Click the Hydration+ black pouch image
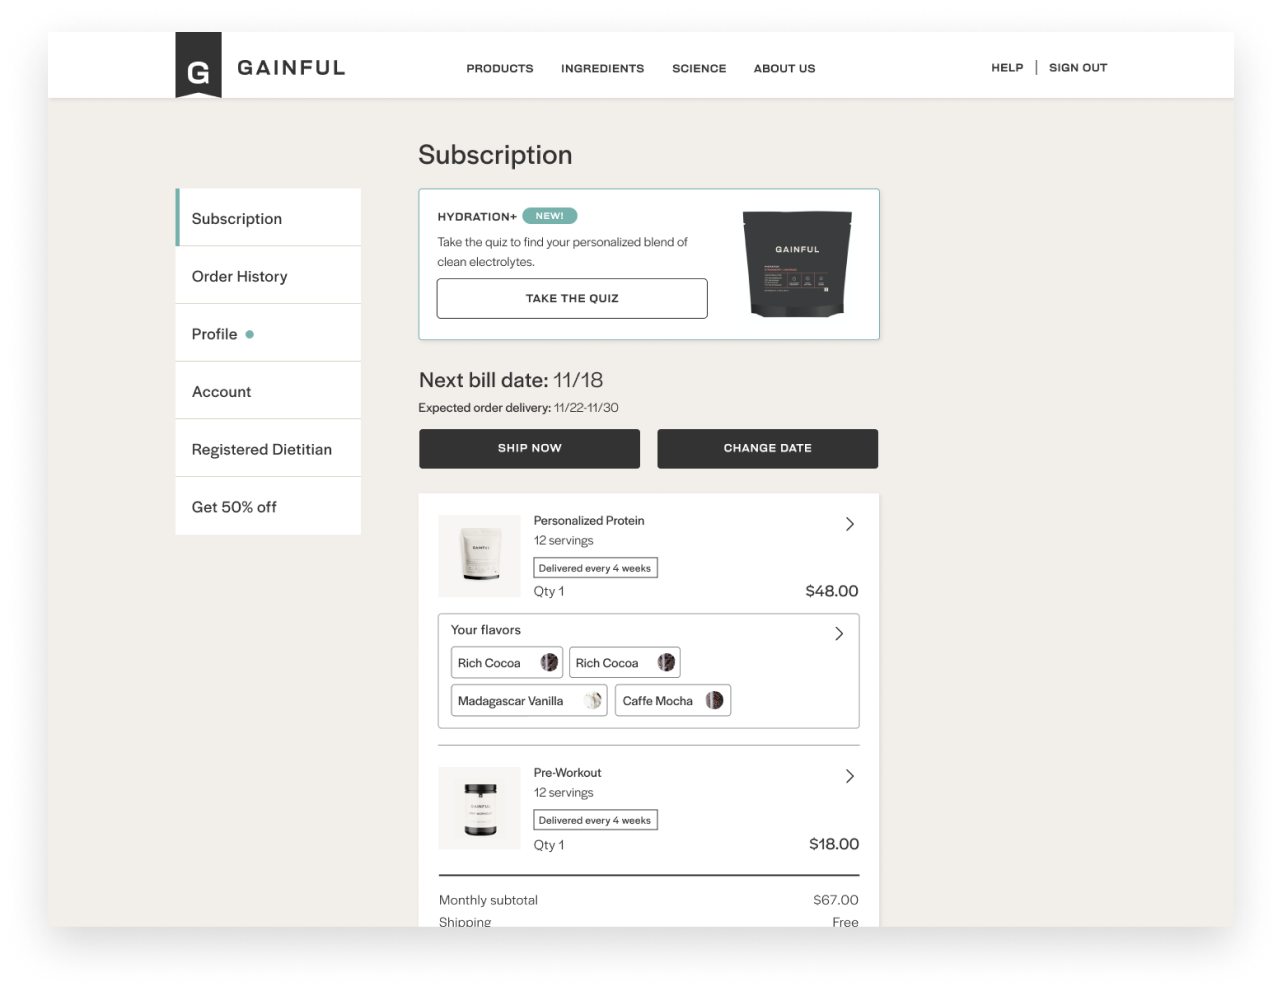The width and height of the screenshot is (1282, 991). [x=797, y=264]
